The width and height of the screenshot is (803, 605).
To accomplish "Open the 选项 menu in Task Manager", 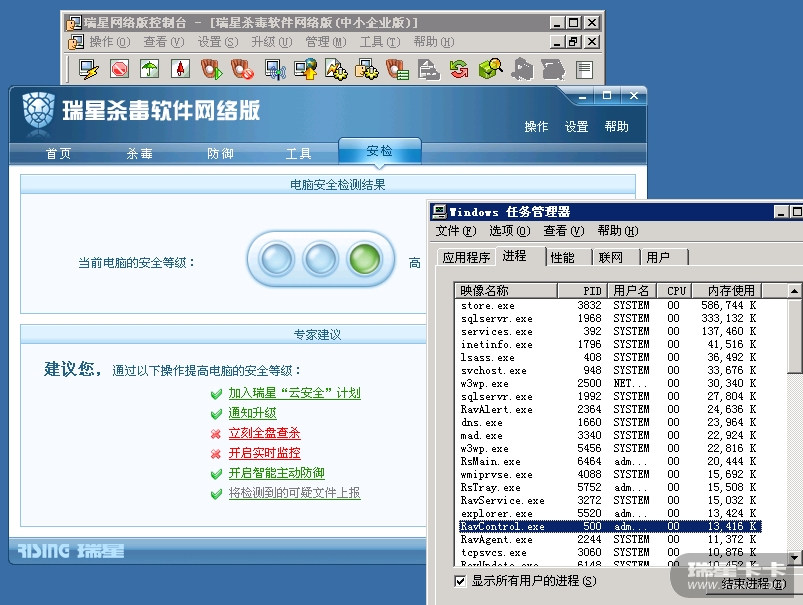I will 510,231.
